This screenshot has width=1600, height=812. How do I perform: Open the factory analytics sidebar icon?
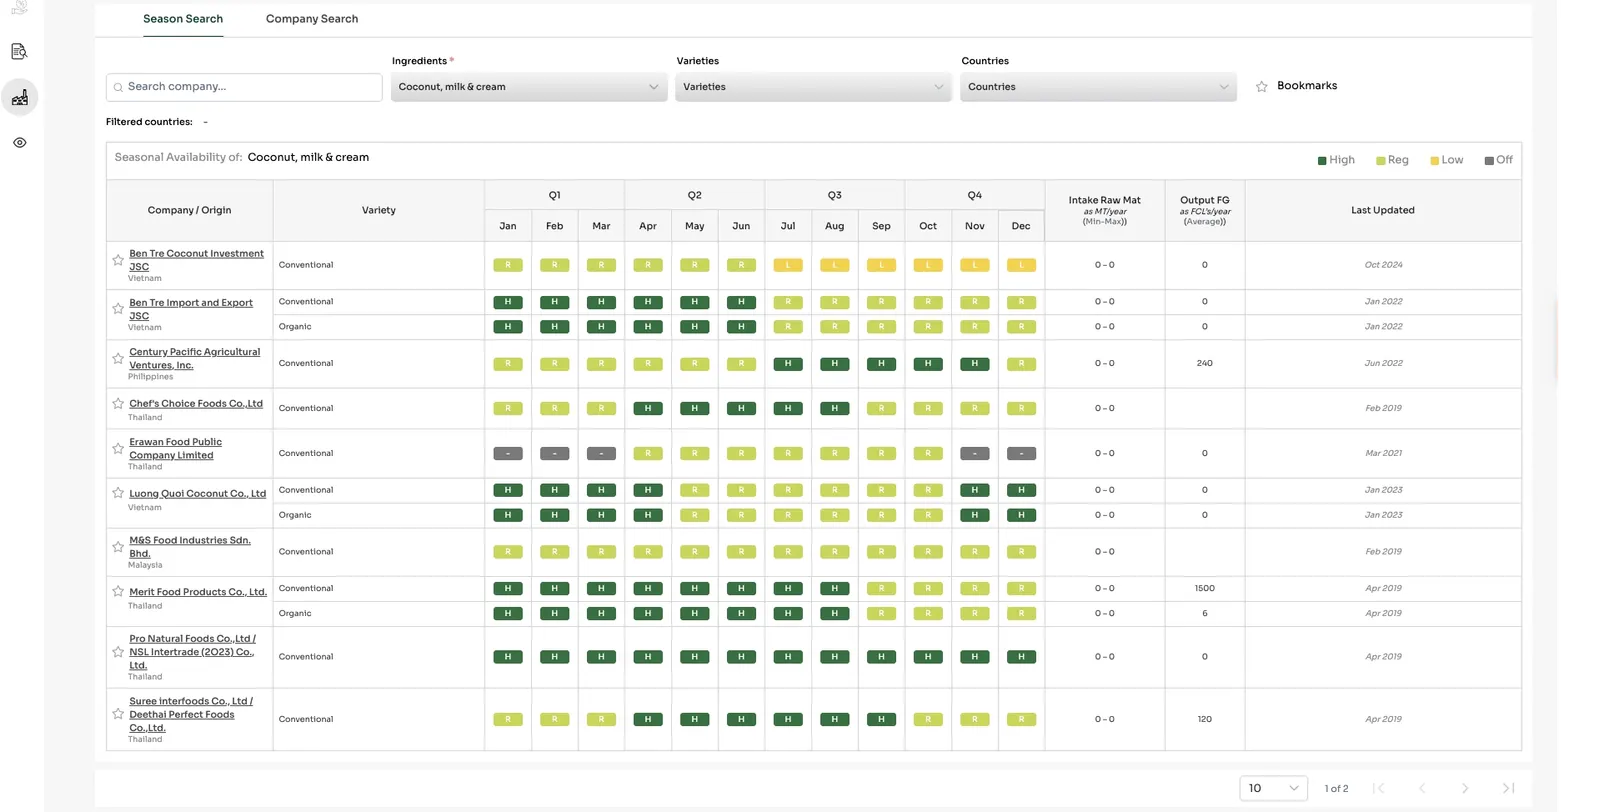click(19, 97)
